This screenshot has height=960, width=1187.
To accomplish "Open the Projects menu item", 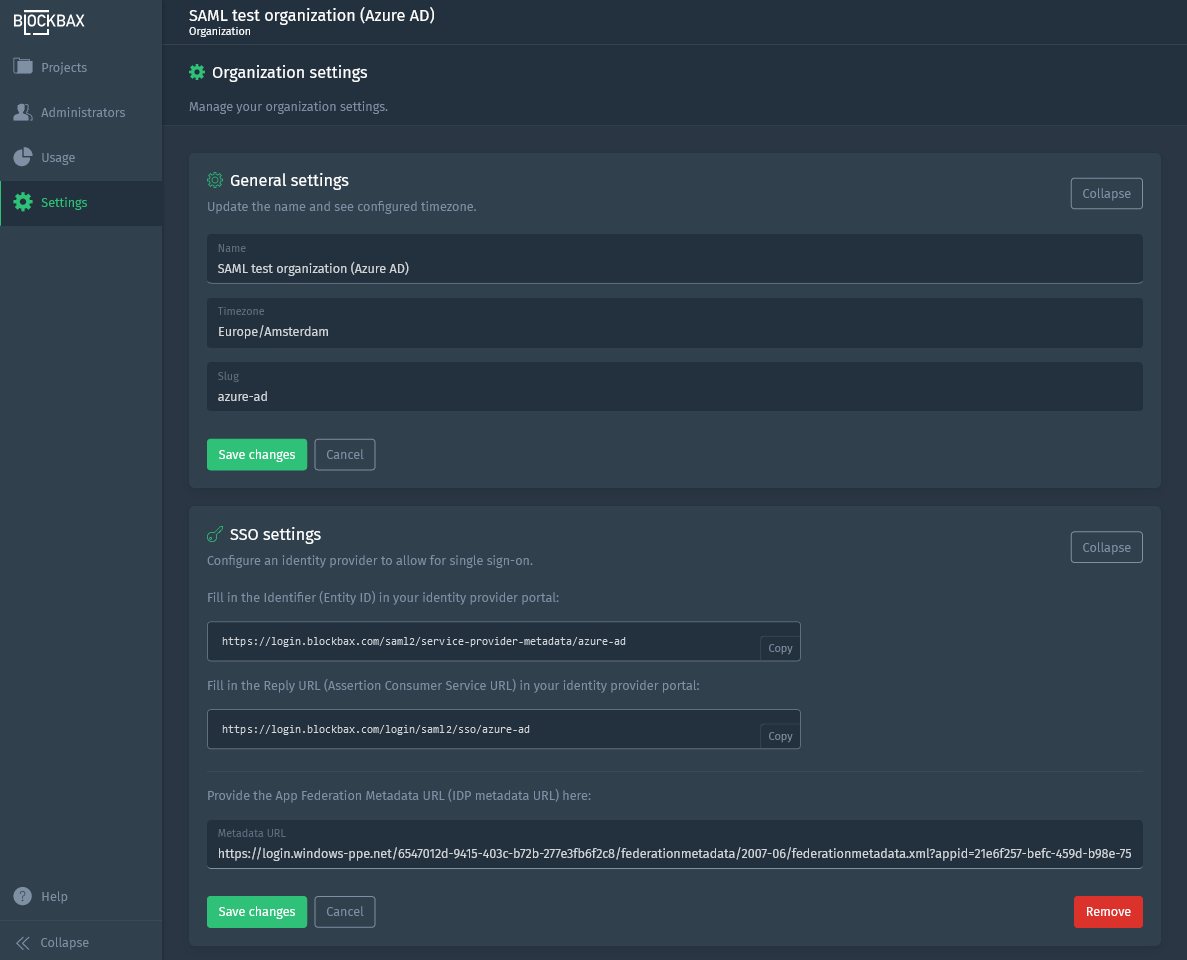I will pyautogui.click(x=64, y=67).
